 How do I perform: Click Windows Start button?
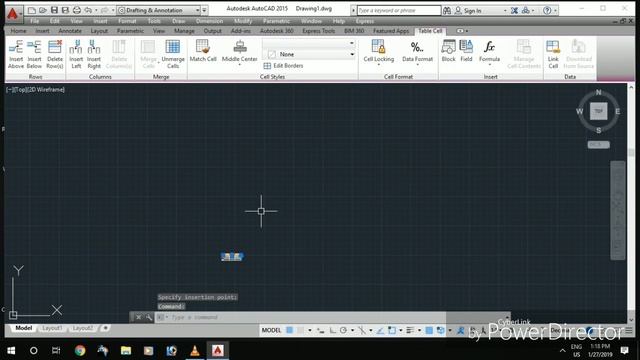(x=11, y=351)
